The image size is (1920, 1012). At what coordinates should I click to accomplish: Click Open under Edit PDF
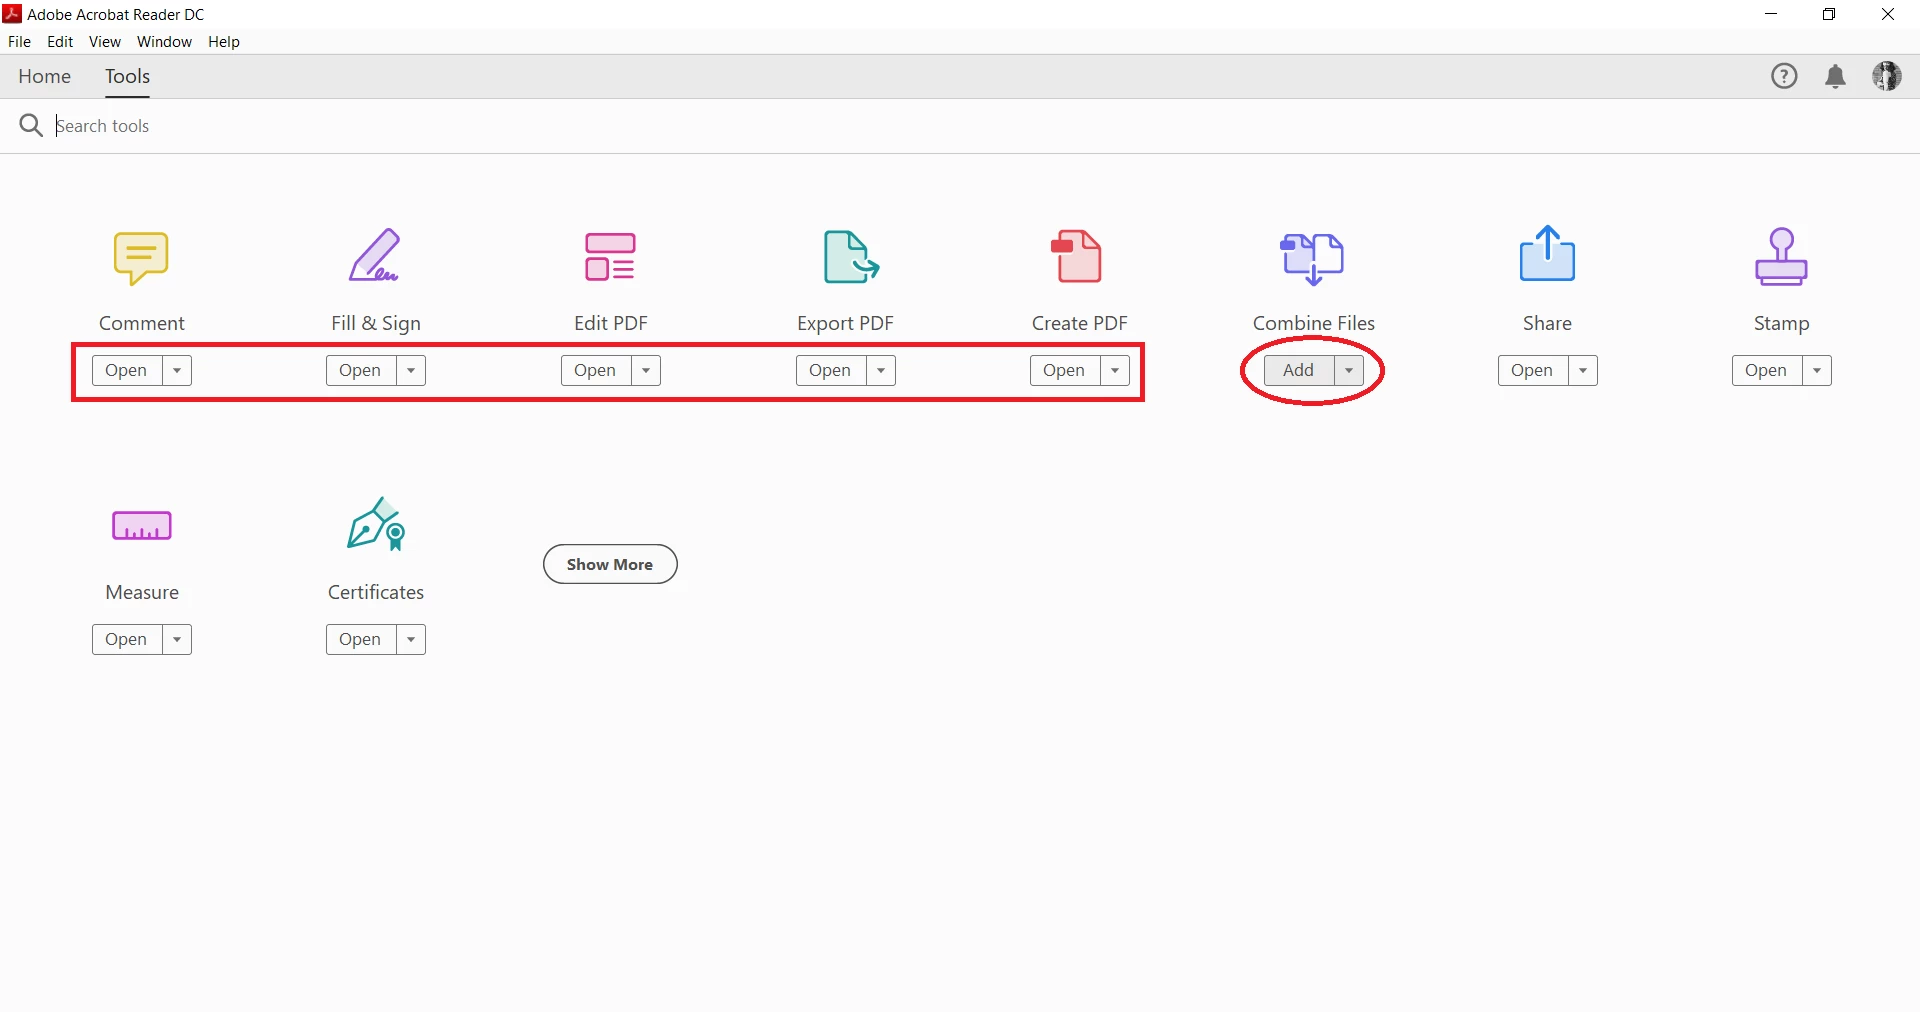(596, 370)
